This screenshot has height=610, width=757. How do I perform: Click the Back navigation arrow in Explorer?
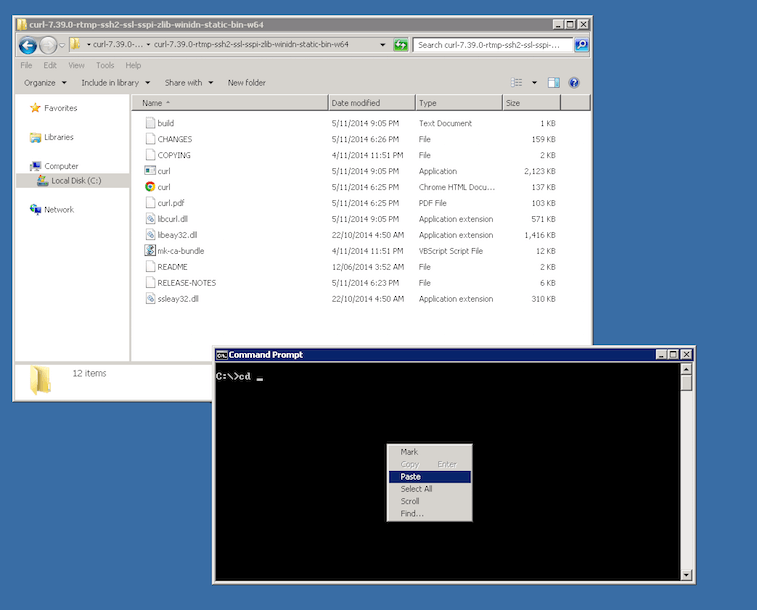click(28, 45)
